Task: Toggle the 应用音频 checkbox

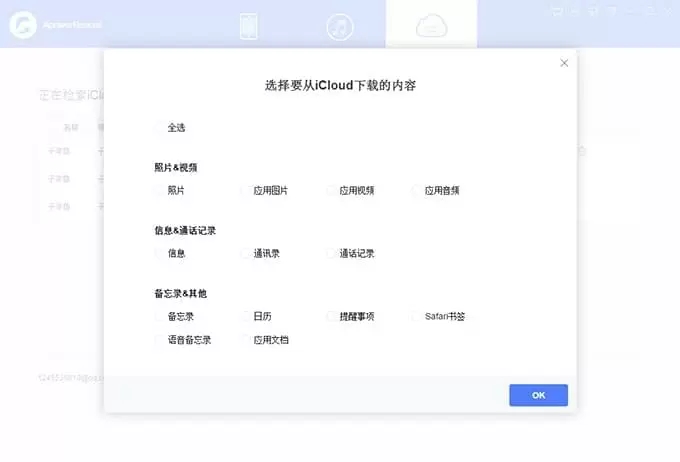Action: pyautogui.click(x=417, y=190)
